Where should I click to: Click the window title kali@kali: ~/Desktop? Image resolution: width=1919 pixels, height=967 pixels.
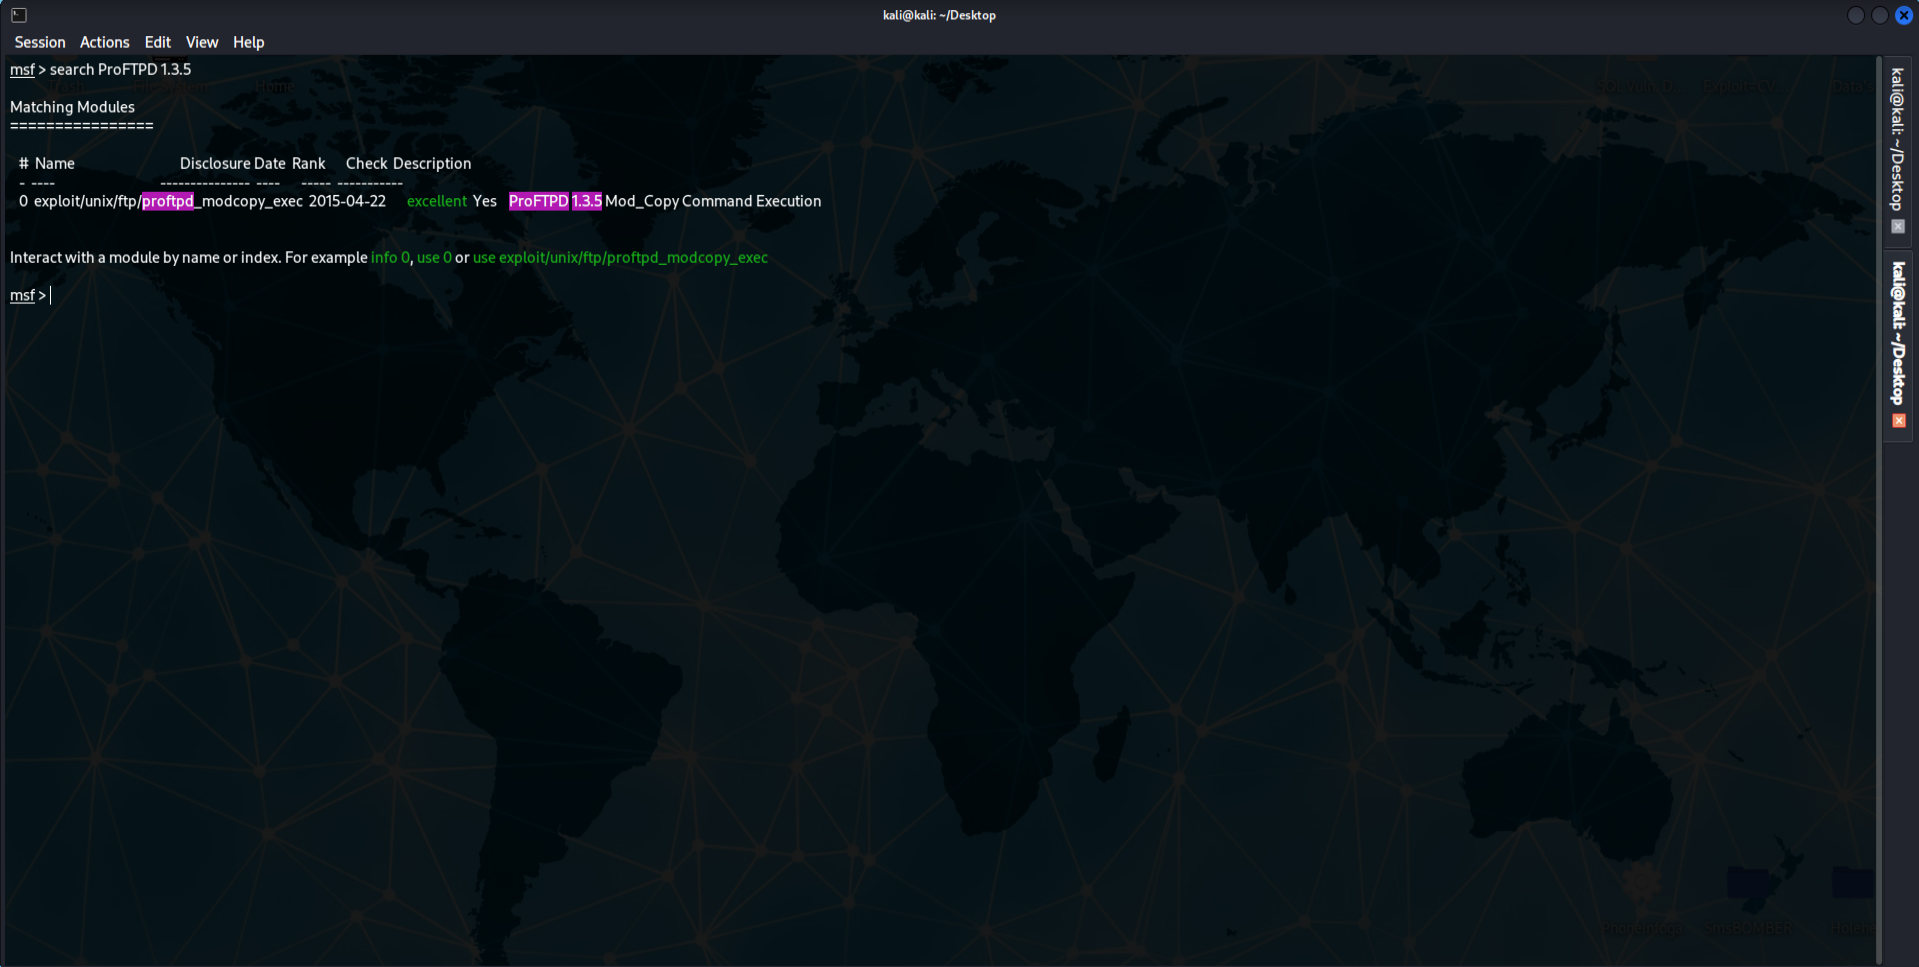click(939, 15)
